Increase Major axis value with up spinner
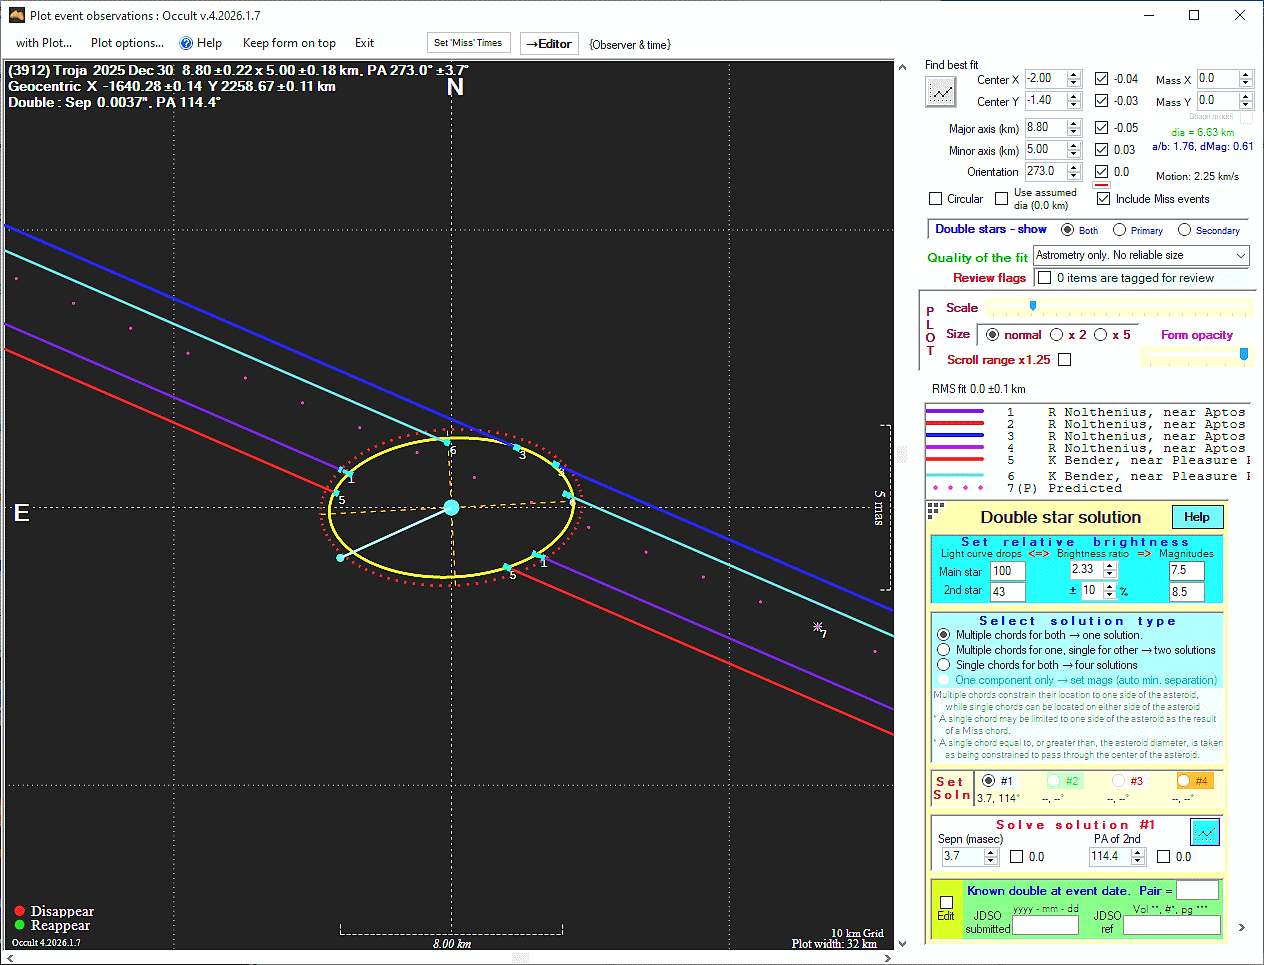The image size is (1264, 965). (1074, 123)
